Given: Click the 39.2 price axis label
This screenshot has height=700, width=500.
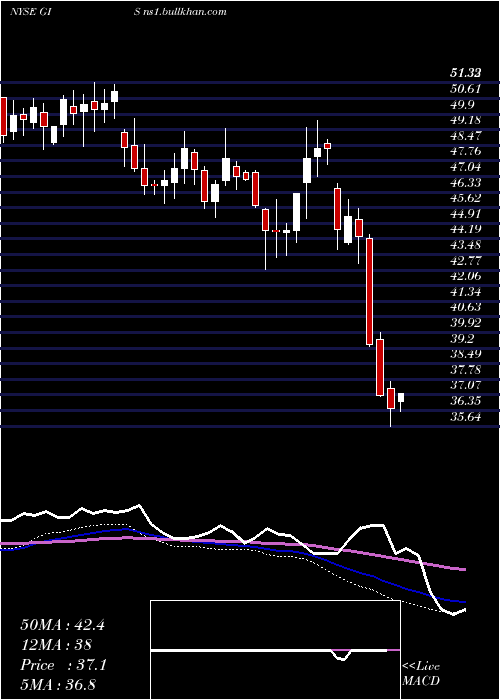Looking at the screenshot, I should (462, 339).
